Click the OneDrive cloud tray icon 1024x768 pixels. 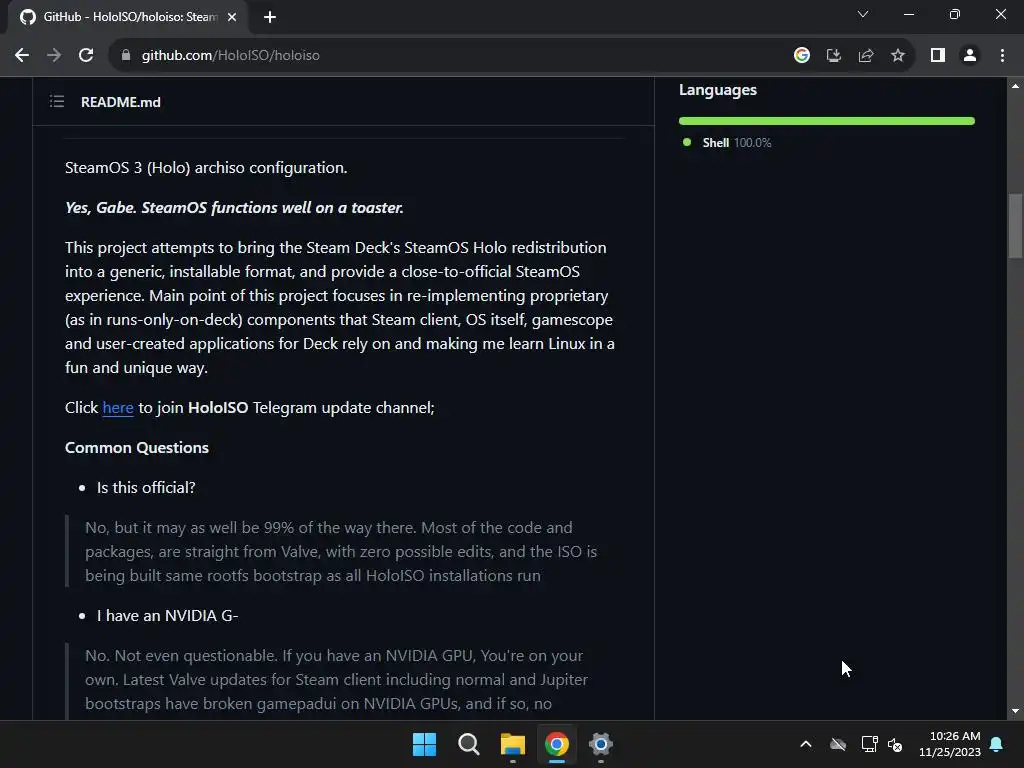point(838,744)
